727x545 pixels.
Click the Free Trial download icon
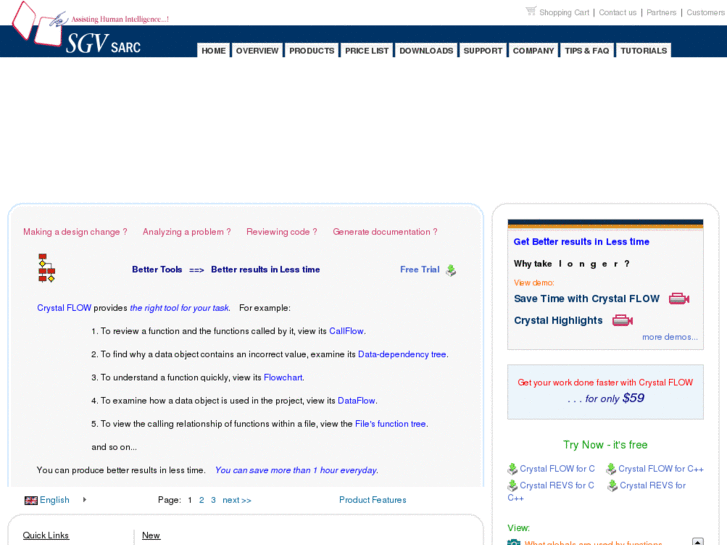pos(451,270)
